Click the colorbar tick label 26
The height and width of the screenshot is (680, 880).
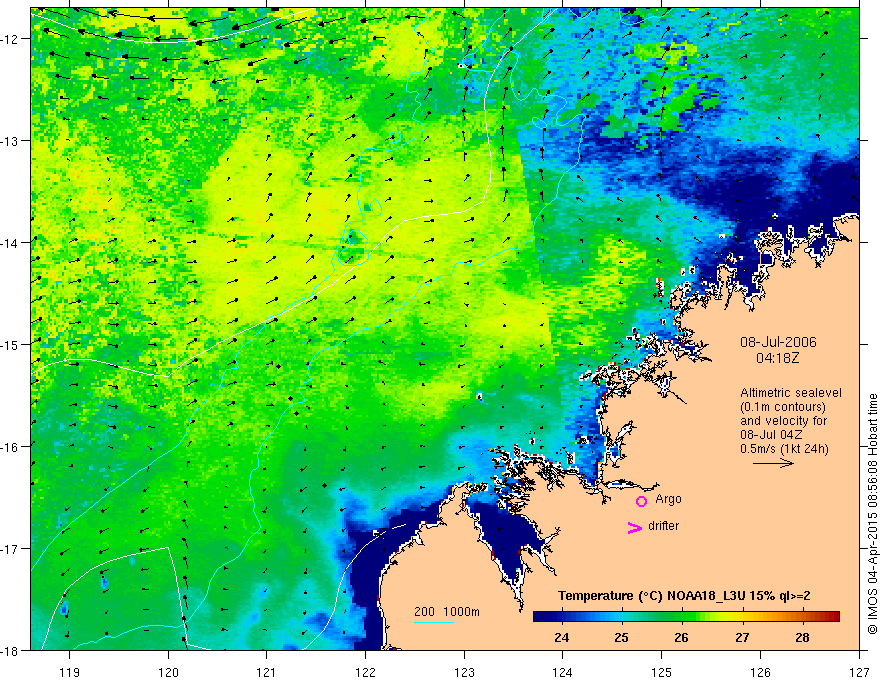point(681,638)
